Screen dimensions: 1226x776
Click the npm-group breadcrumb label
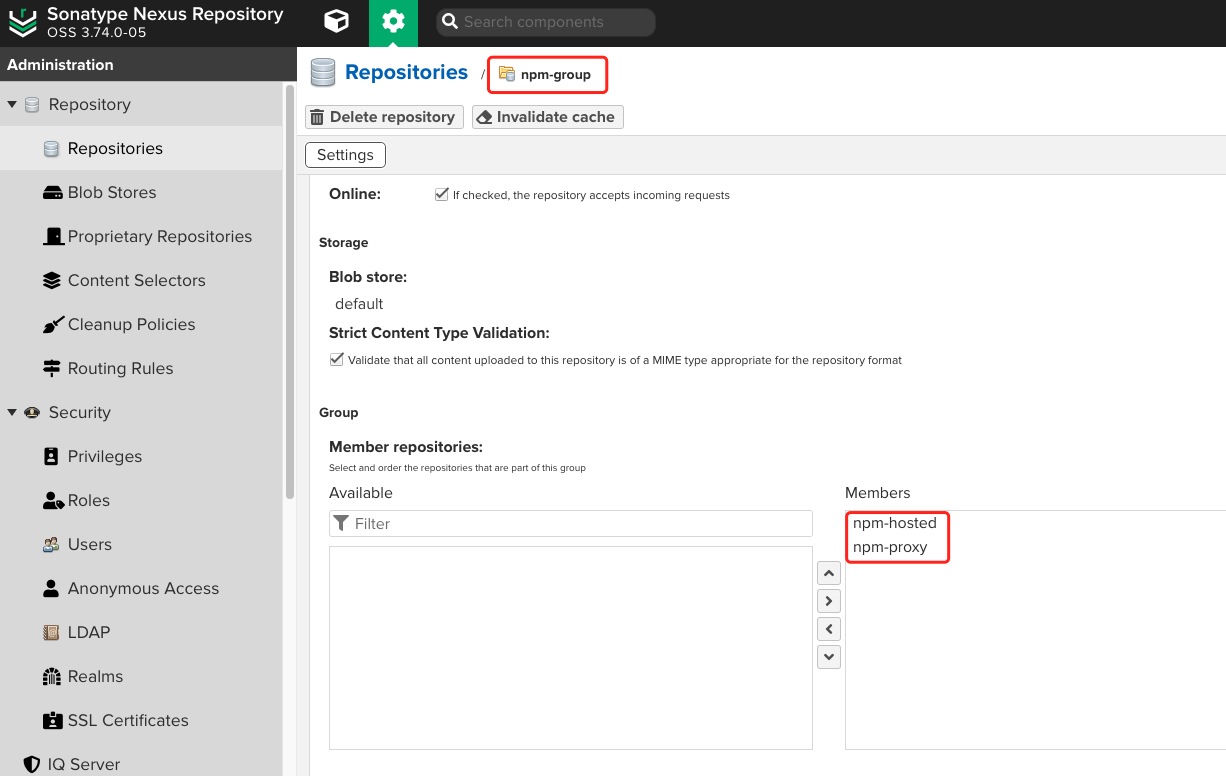(556, 74)
